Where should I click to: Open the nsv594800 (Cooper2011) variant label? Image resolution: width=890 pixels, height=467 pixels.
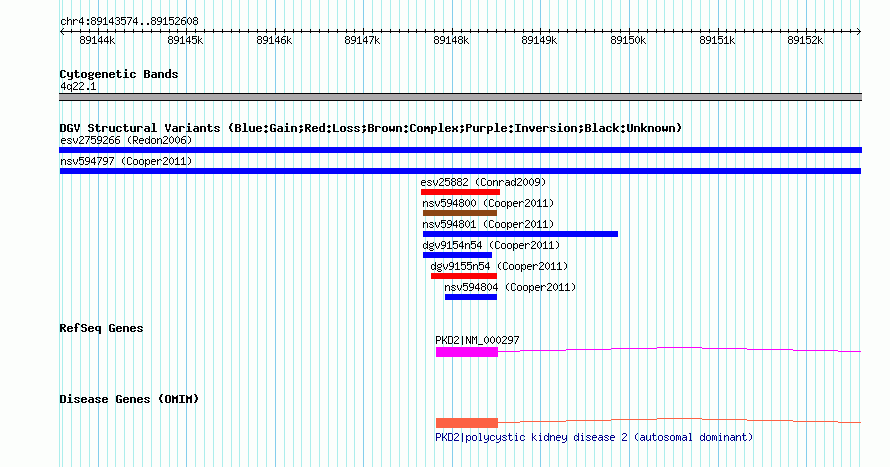(488, 203)
